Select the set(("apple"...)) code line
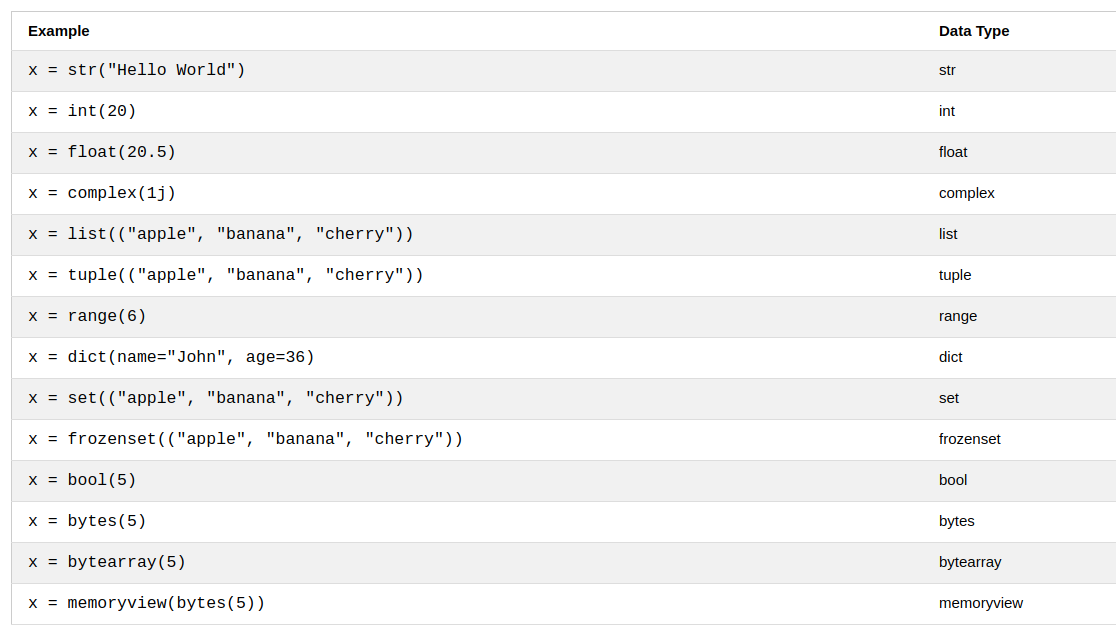 216,398
